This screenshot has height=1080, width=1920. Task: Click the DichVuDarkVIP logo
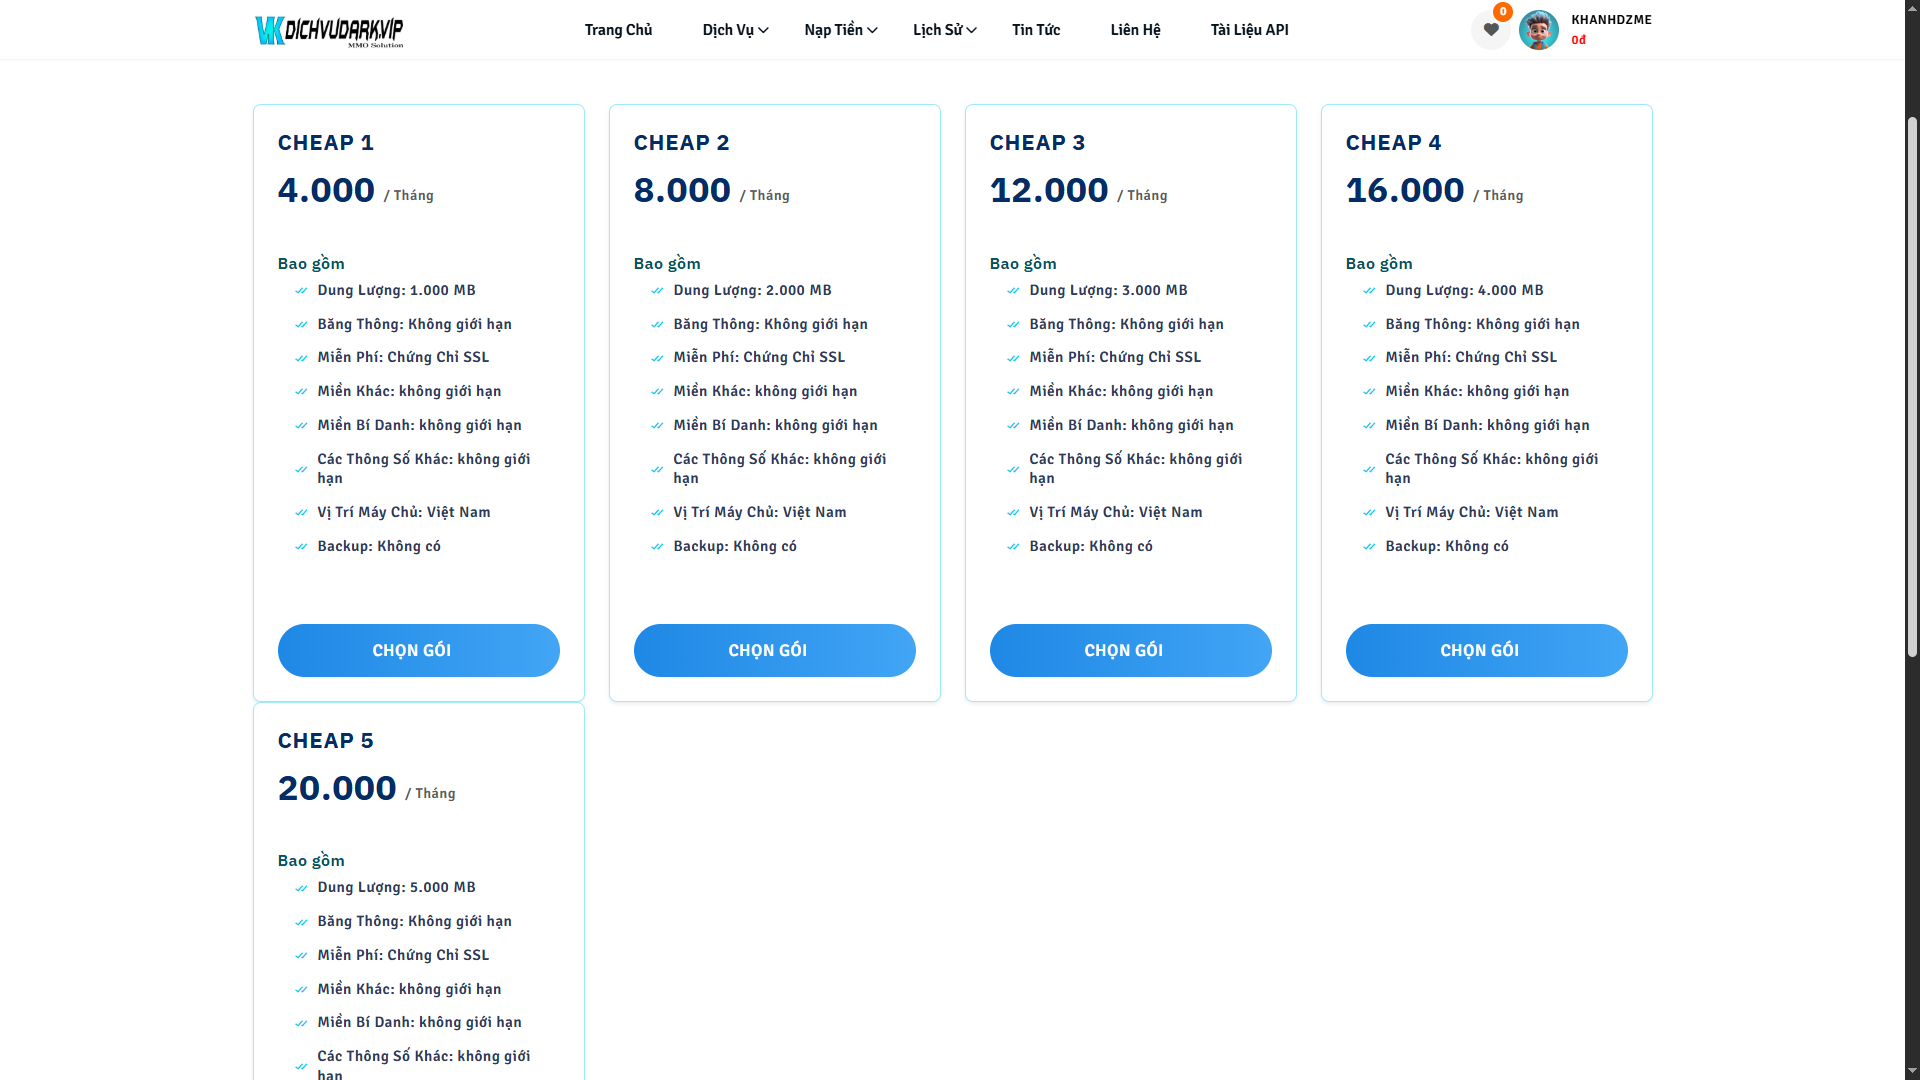pyautogui.click(x=329, y=30)
